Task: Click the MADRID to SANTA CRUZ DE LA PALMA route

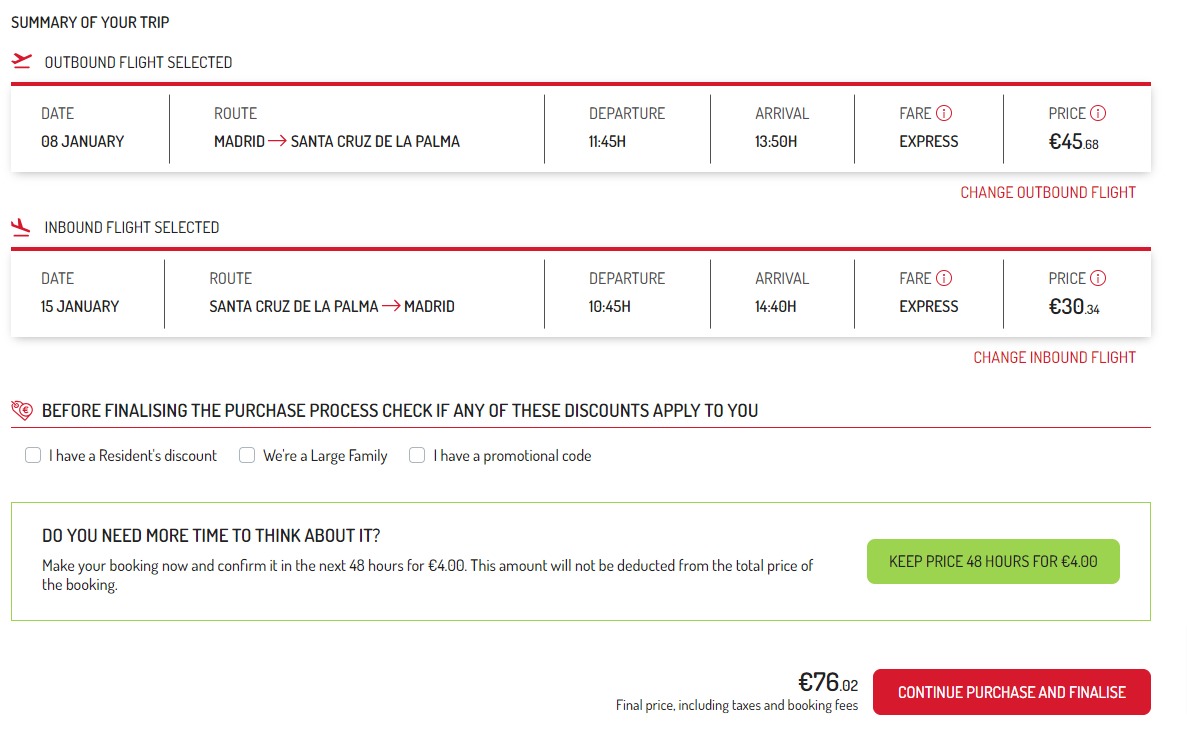Action: (337, 142)
